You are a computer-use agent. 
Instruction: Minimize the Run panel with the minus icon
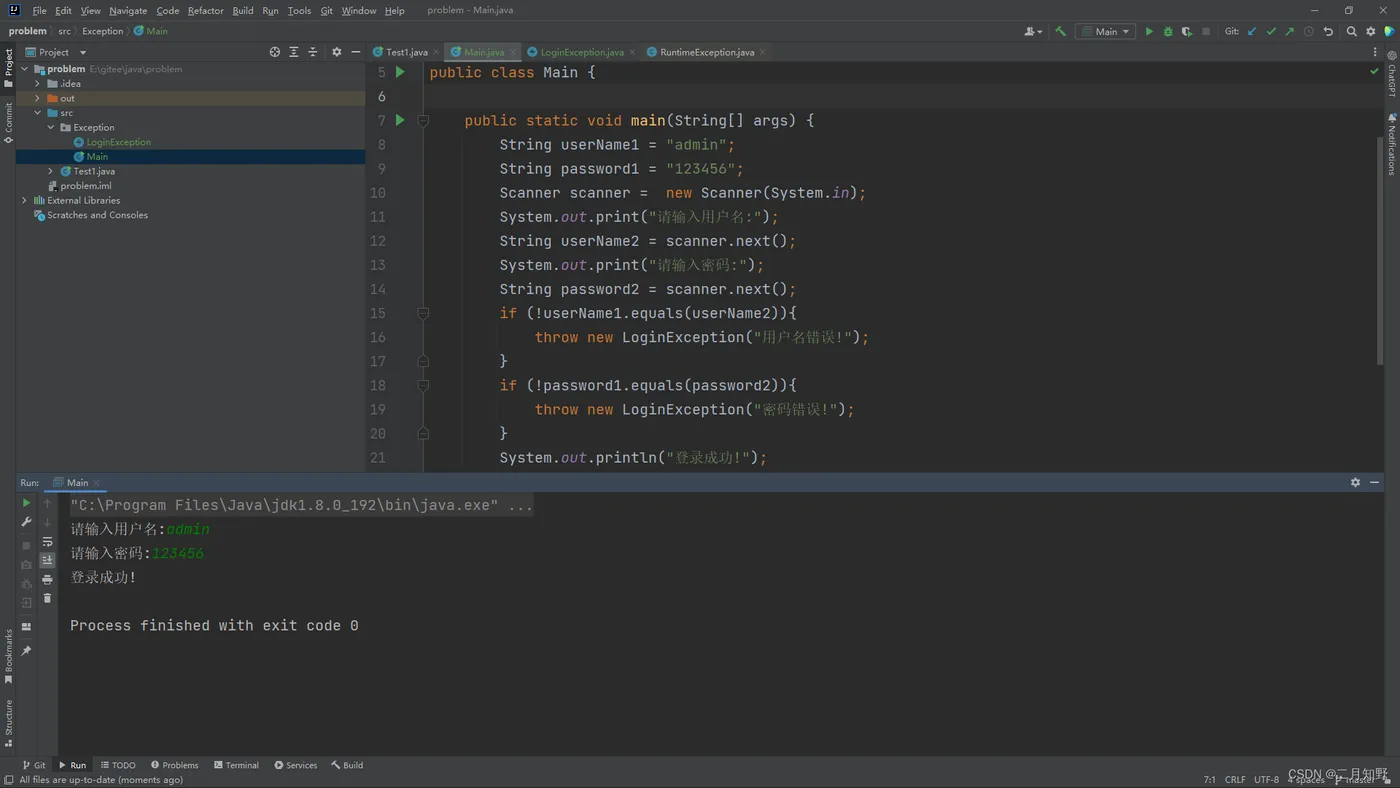(1374, 482)
